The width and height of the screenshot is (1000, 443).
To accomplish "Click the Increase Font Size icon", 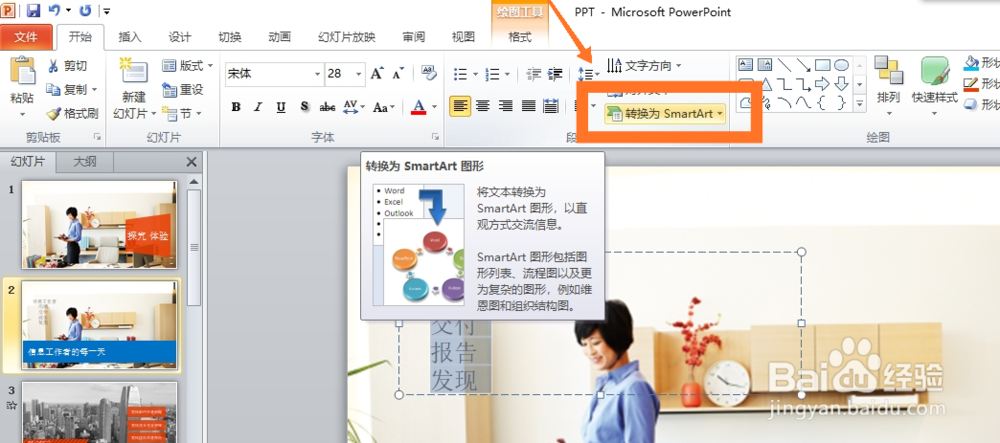I will coord(377,73).
